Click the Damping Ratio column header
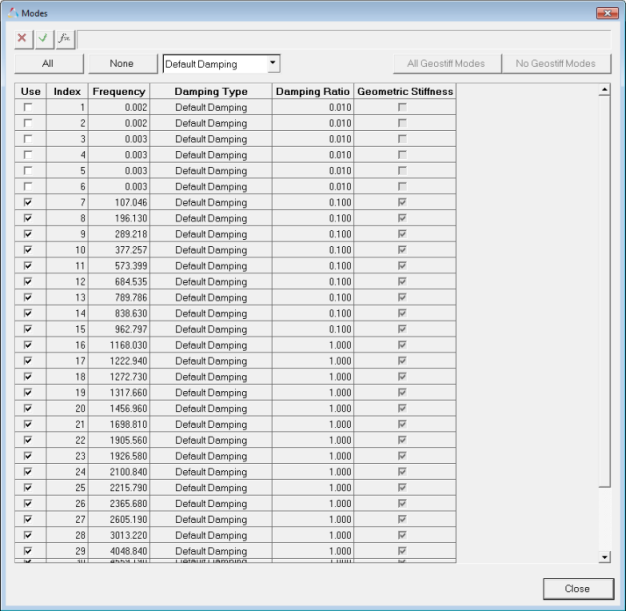 (x=313, y=91)
